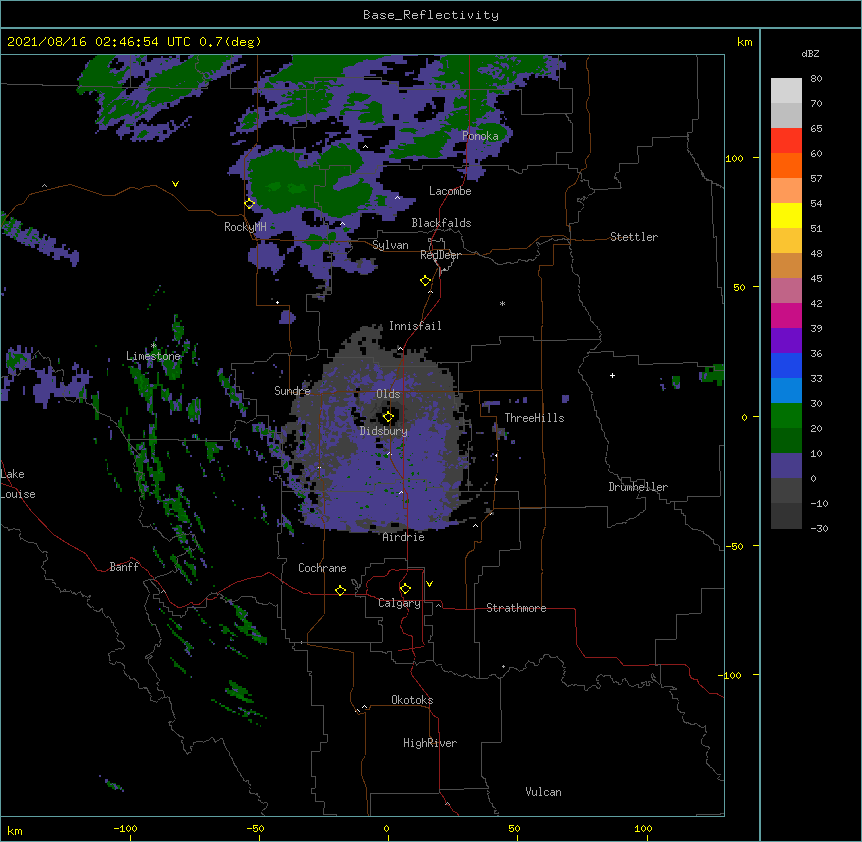Click the Base_Reflectivity title text
862x842 pixels.
431,15
